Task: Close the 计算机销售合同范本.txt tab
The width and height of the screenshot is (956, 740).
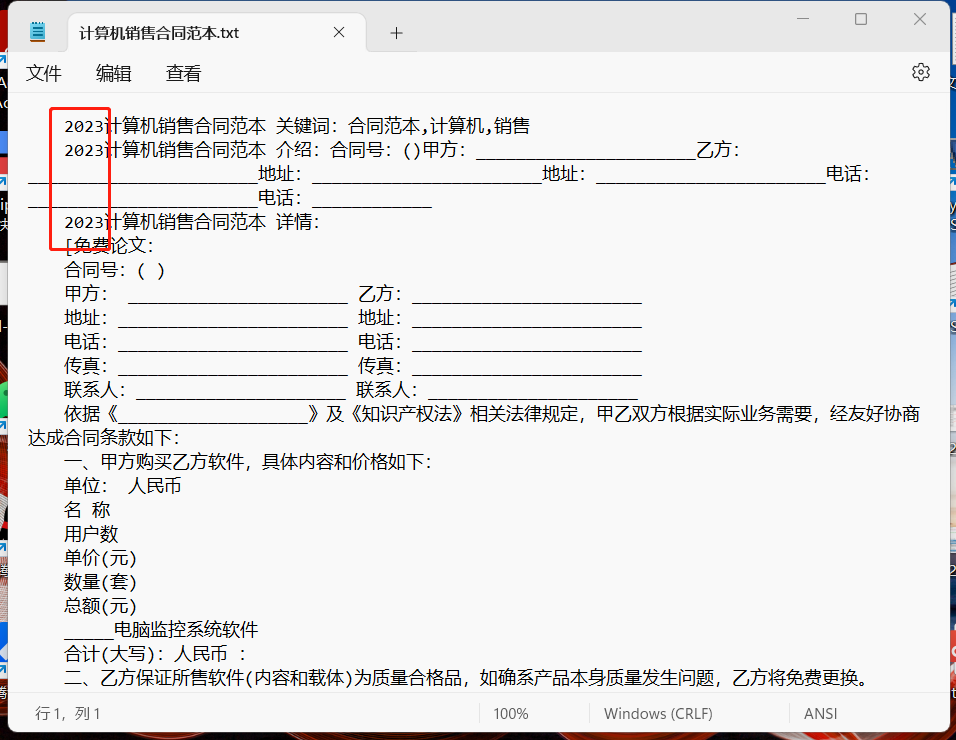Action: (x=338, y=32)
